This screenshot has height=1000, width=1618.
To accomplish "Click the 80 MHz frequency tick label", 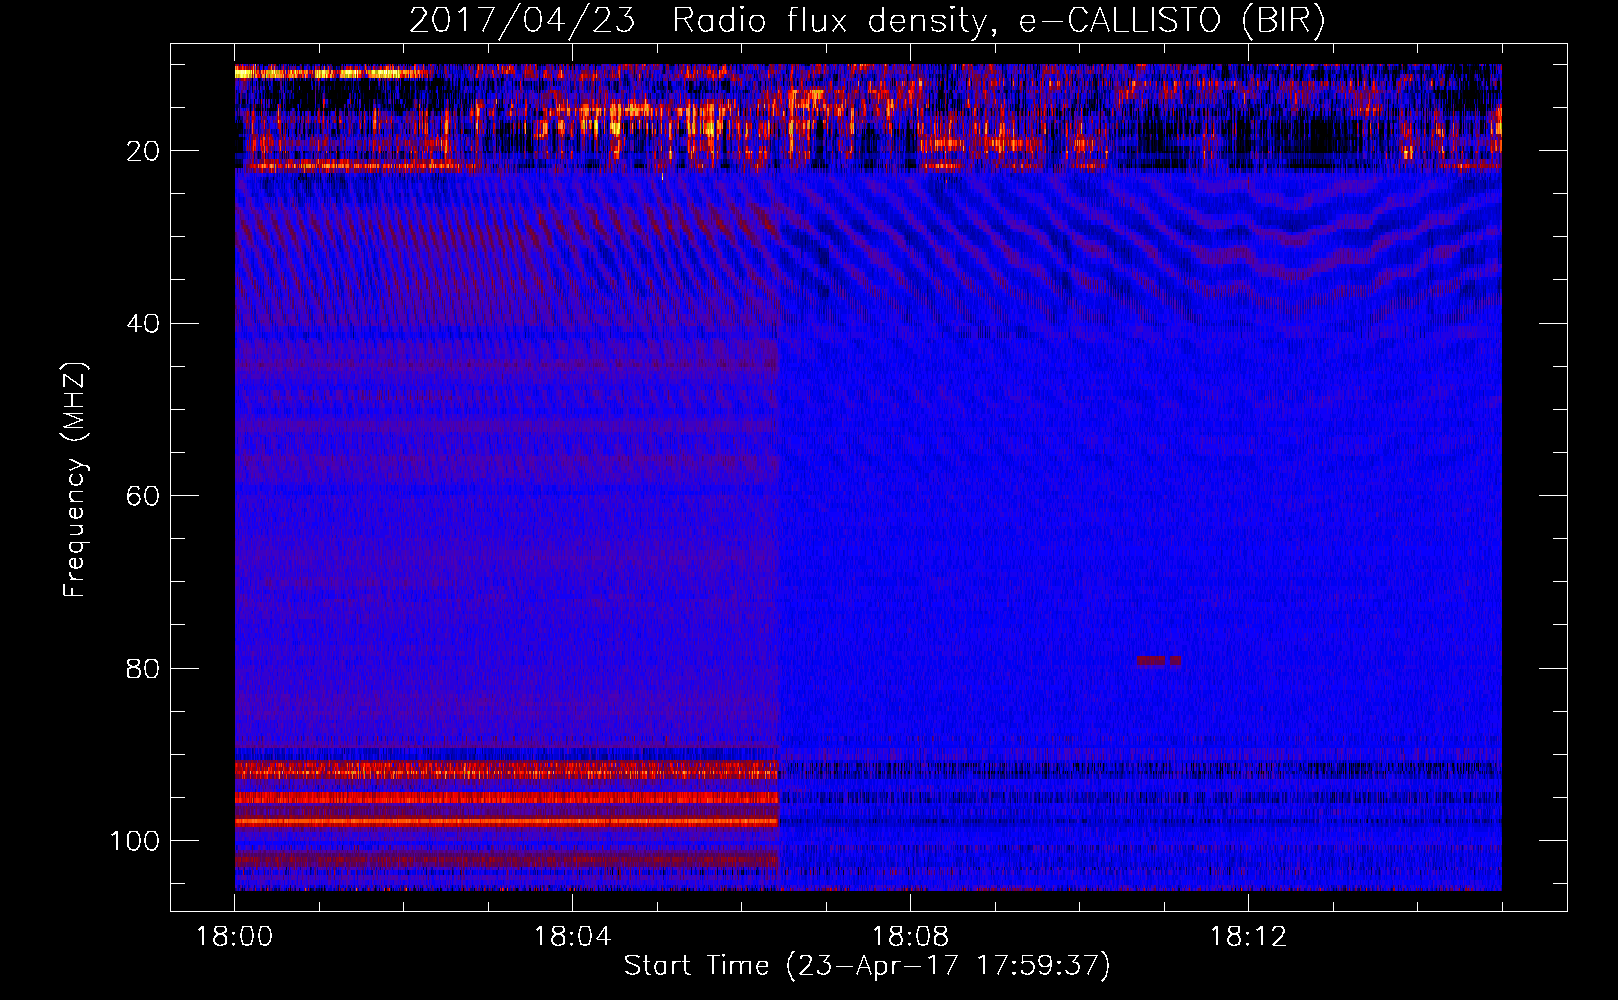I will [143, 668].
